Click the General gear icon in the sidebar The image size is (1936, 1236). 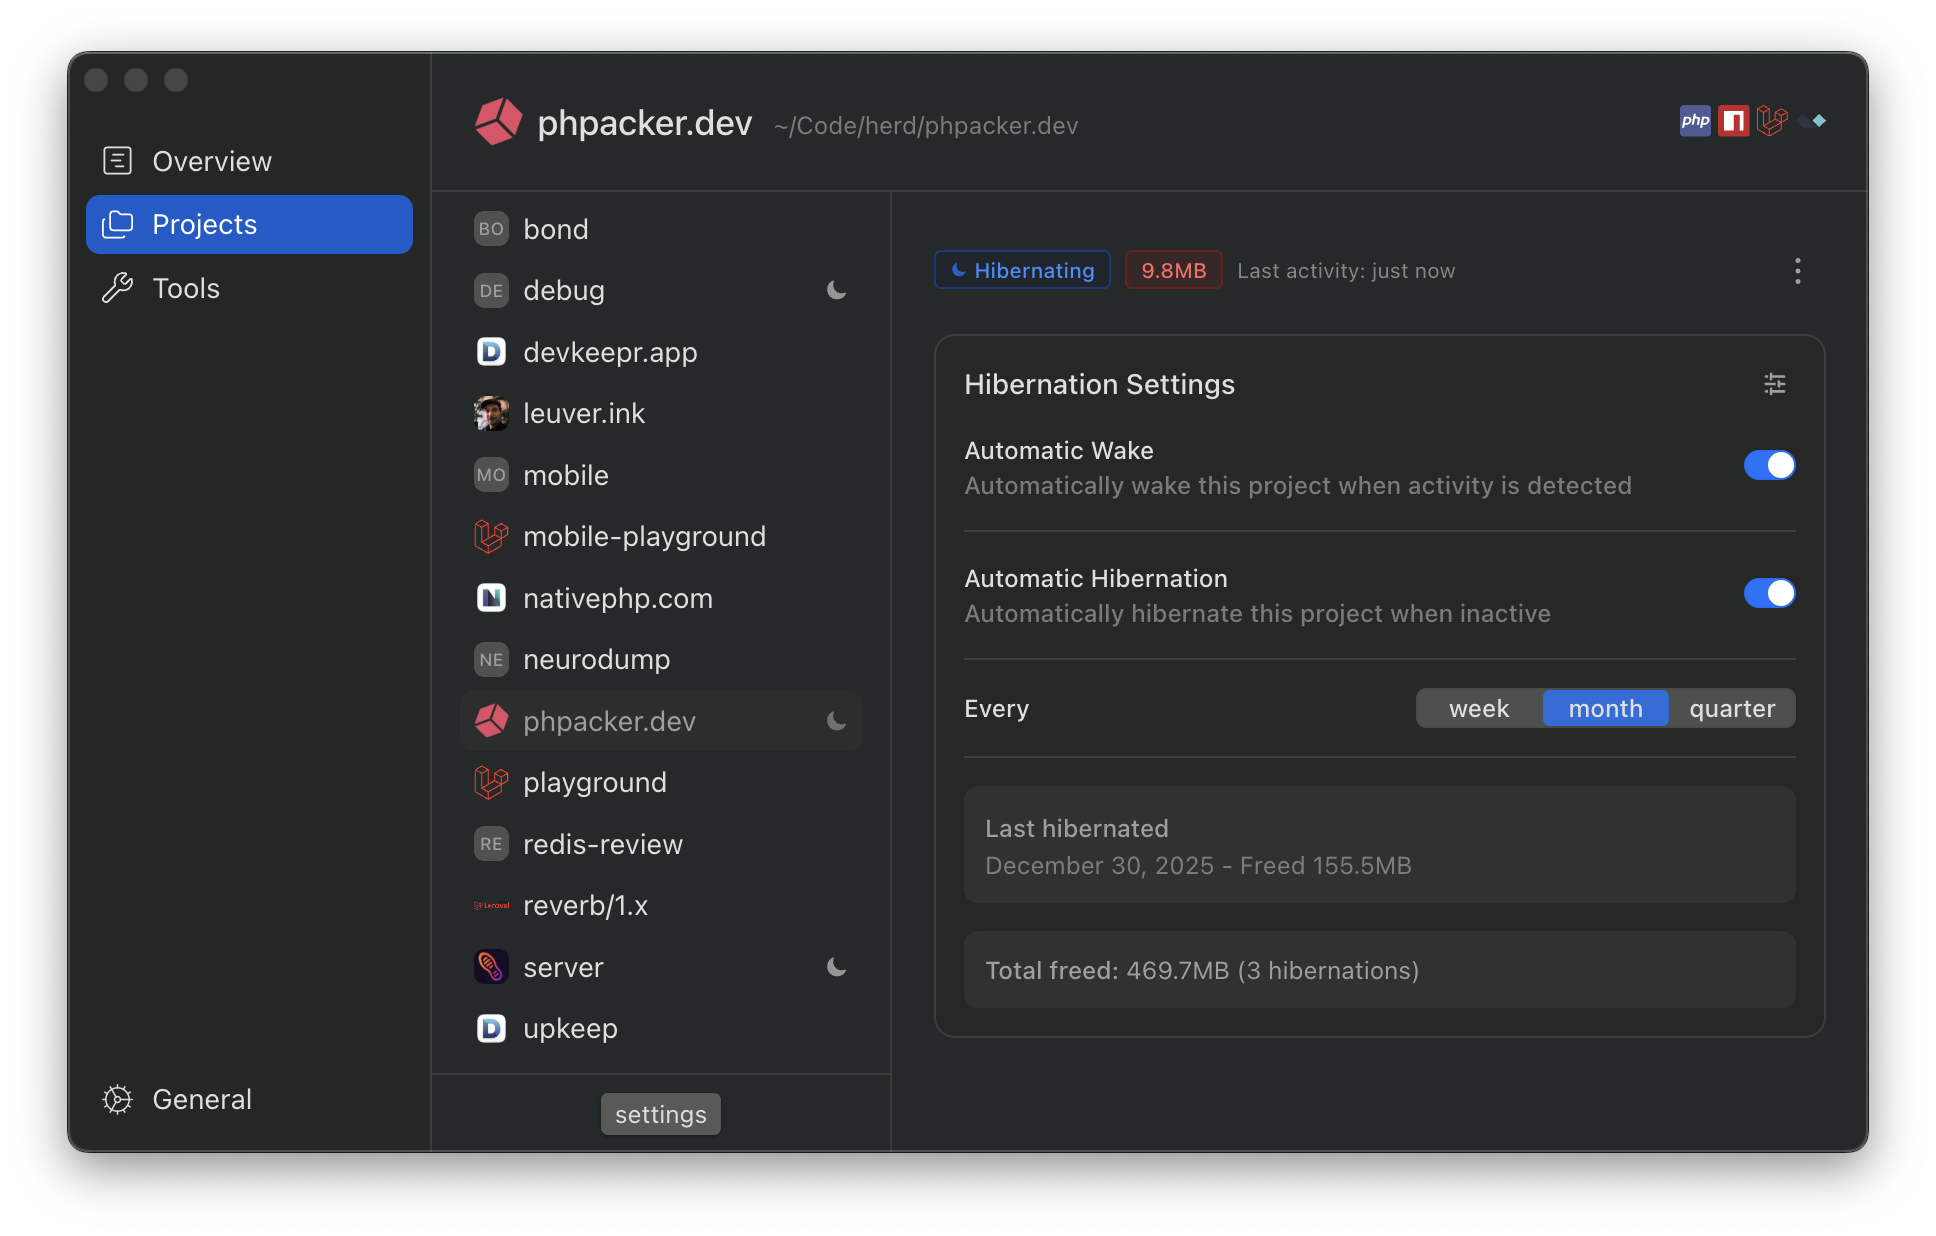[x=117, y=1099]
